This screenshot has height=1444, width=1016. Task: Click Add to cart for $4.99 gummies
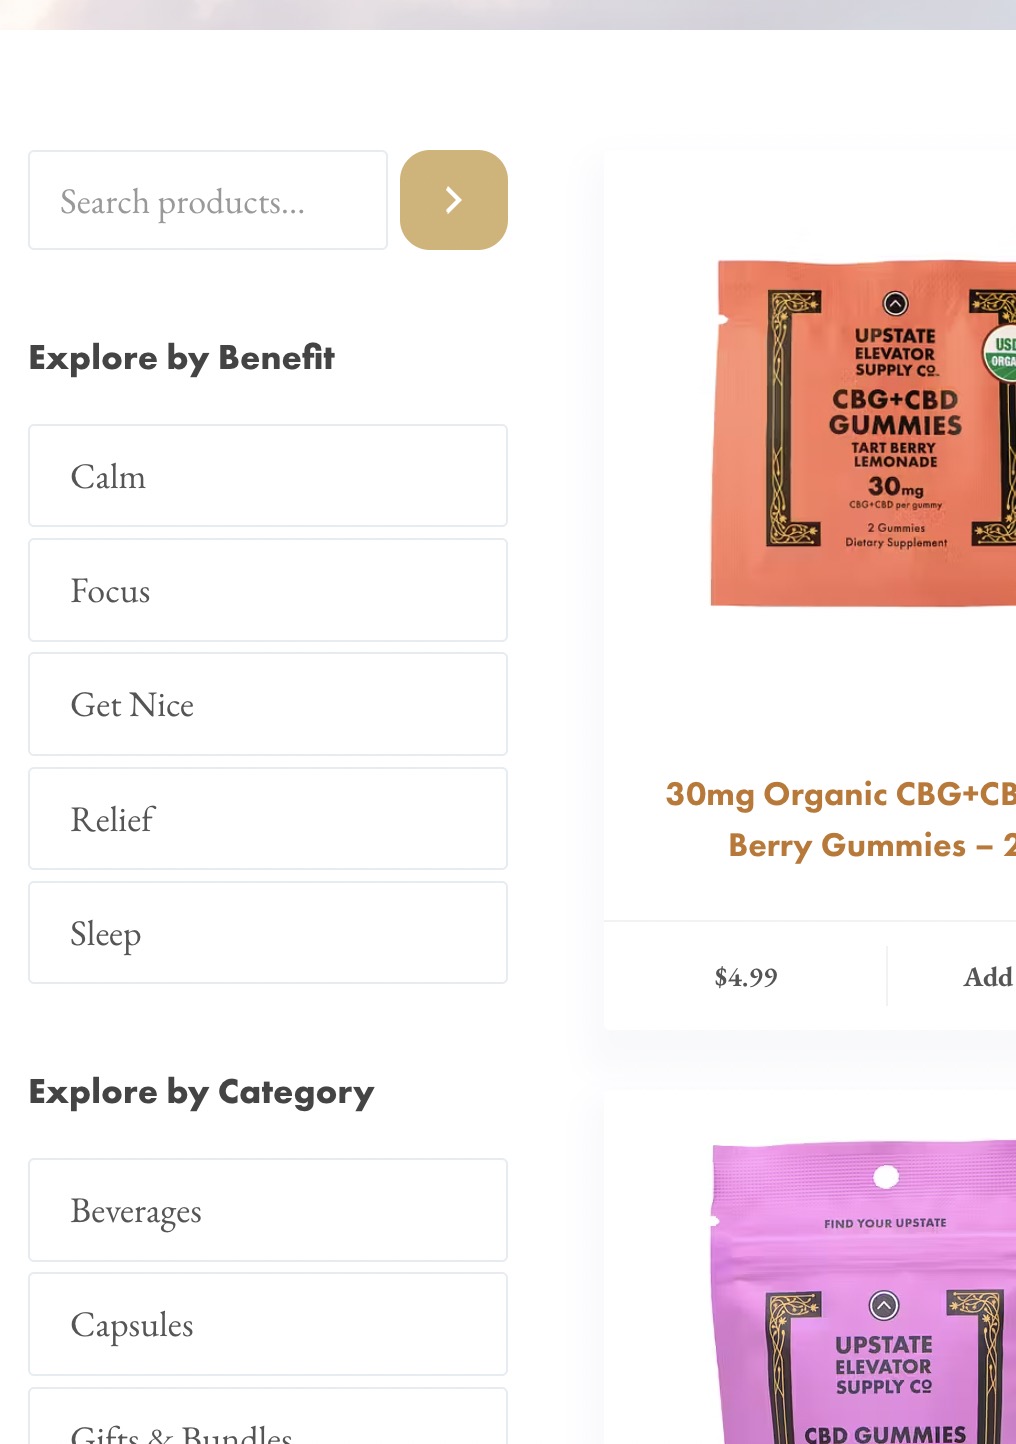click(x=989, y=977)
